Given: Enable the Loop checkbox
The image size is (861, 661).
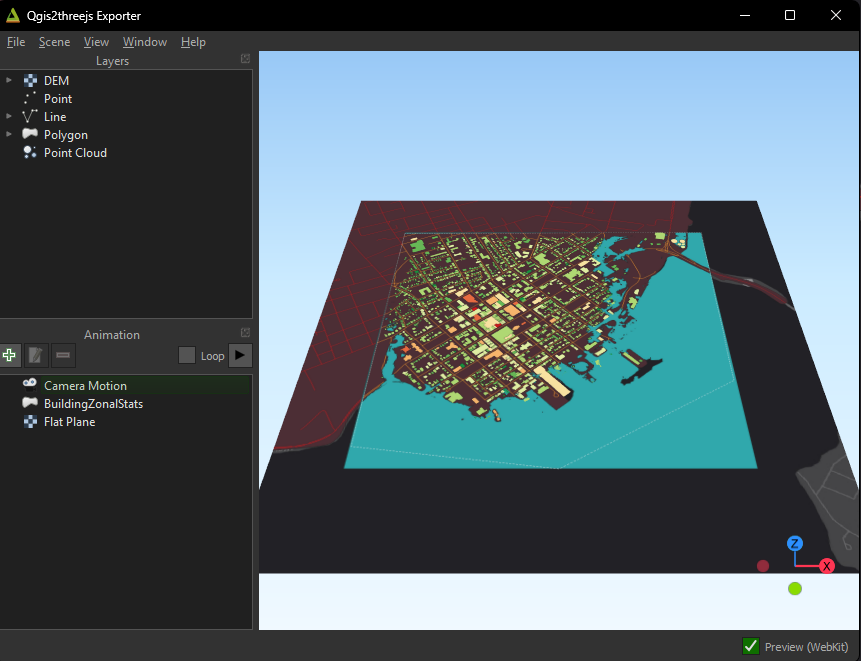Looking at the screenshot, I should [187, 355].
